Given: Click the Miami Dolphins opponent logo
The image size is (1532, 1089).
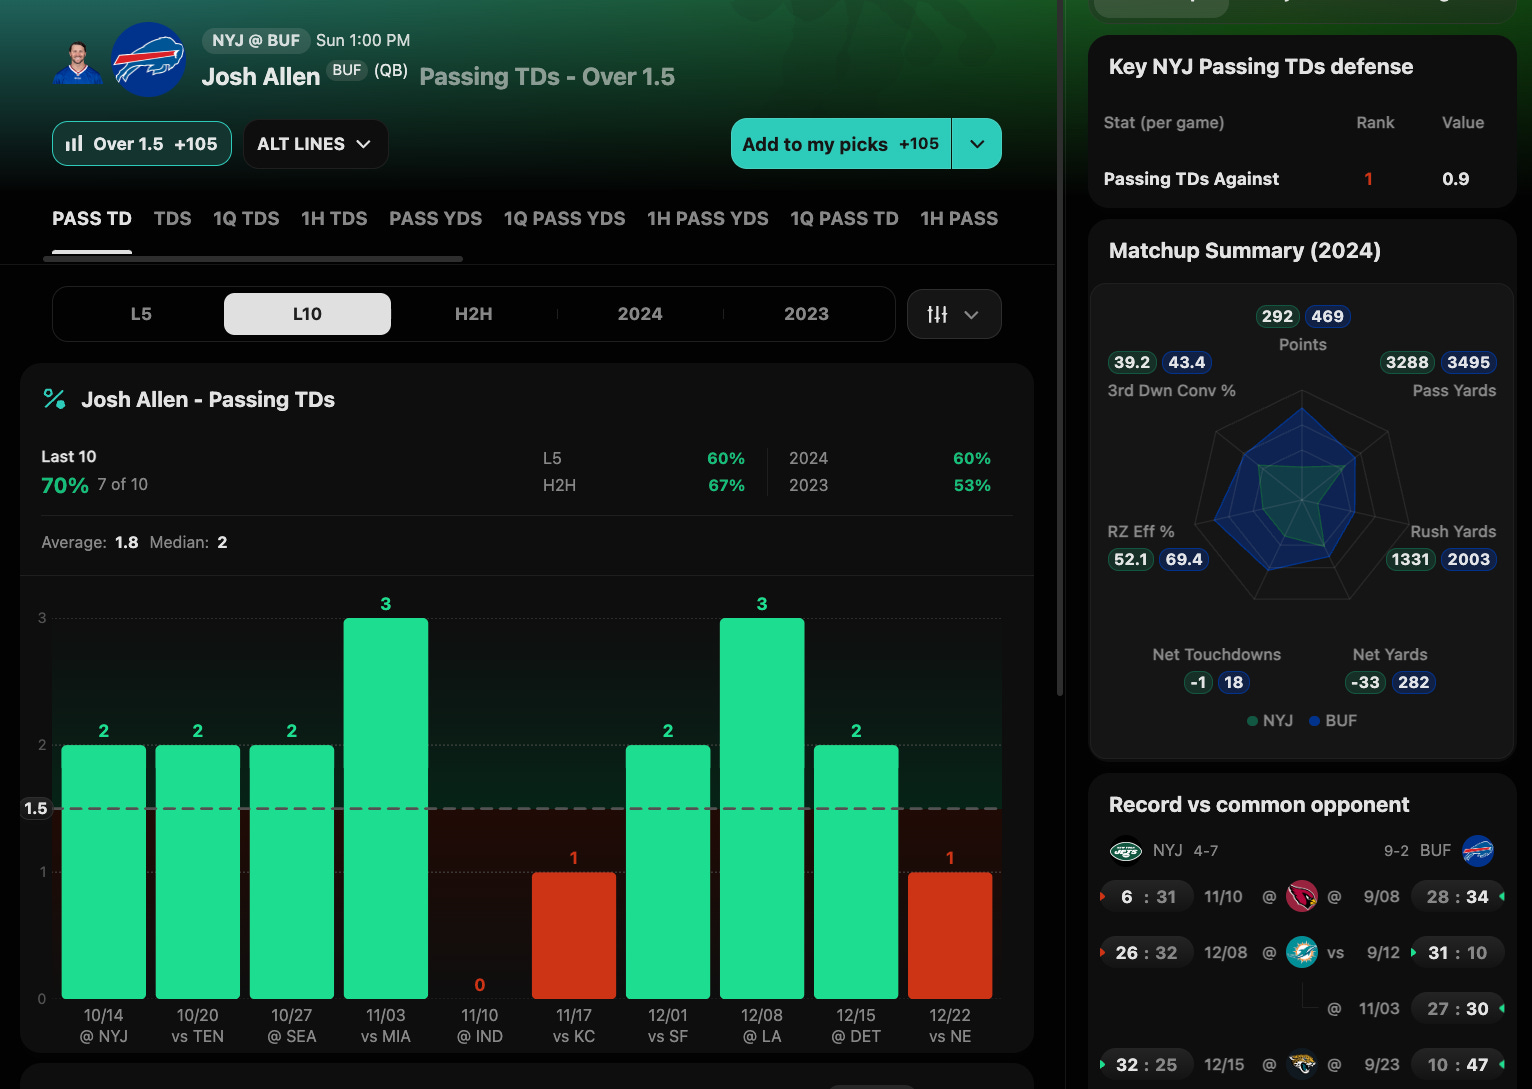Looking at the screenshot, I should 1301,952.
